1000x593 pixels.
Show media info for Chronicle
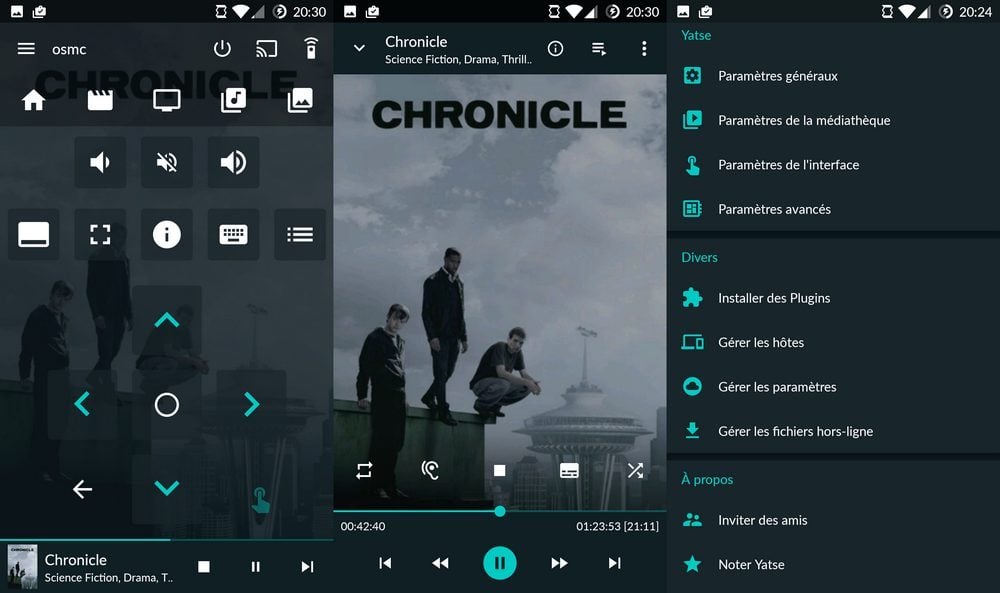(x=555, y=48)
